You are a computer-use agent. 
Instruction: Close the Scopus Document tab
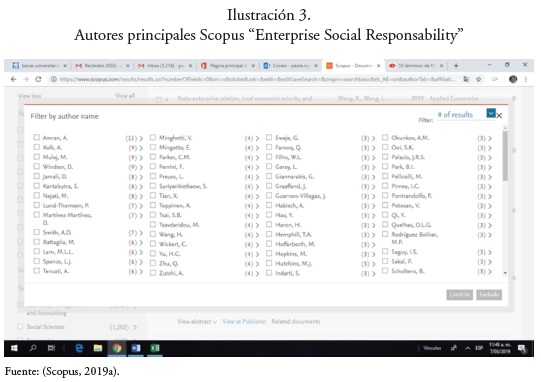click(378, 65)
